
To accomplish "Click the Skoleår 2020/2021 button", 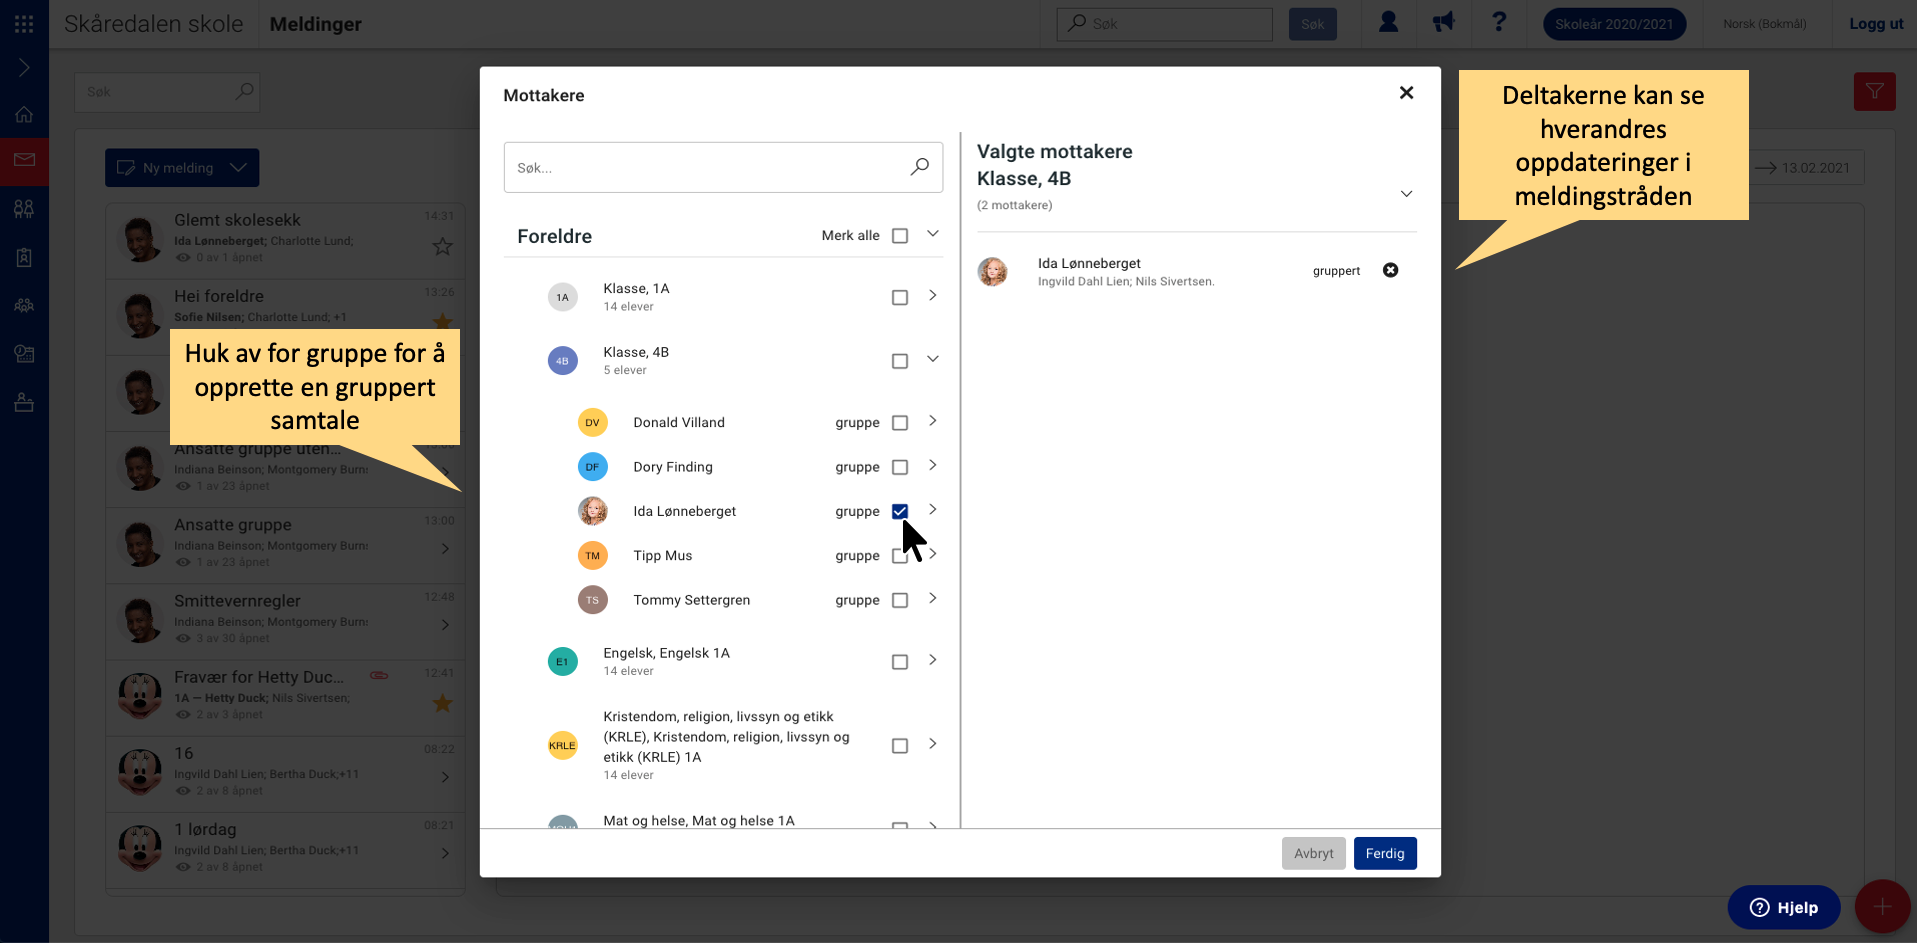I will pyautogui.click(x=1614, y=24).
